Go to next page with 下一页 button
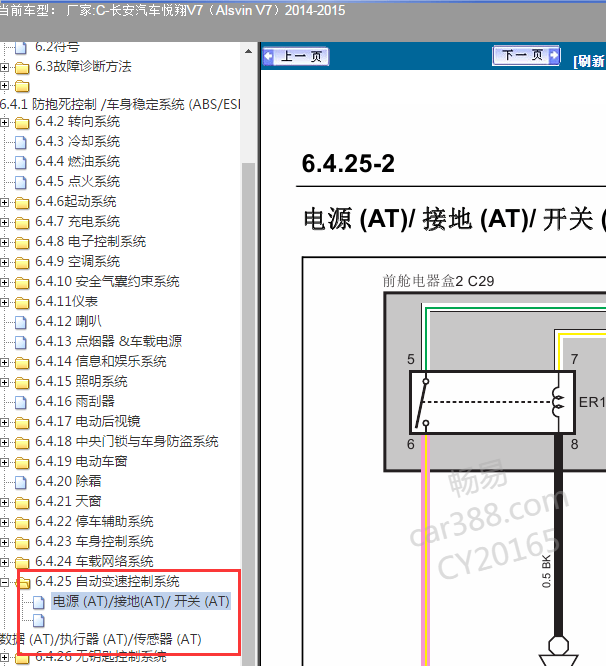The width and height of the screenshot is (606, 666). click(526, 56)
